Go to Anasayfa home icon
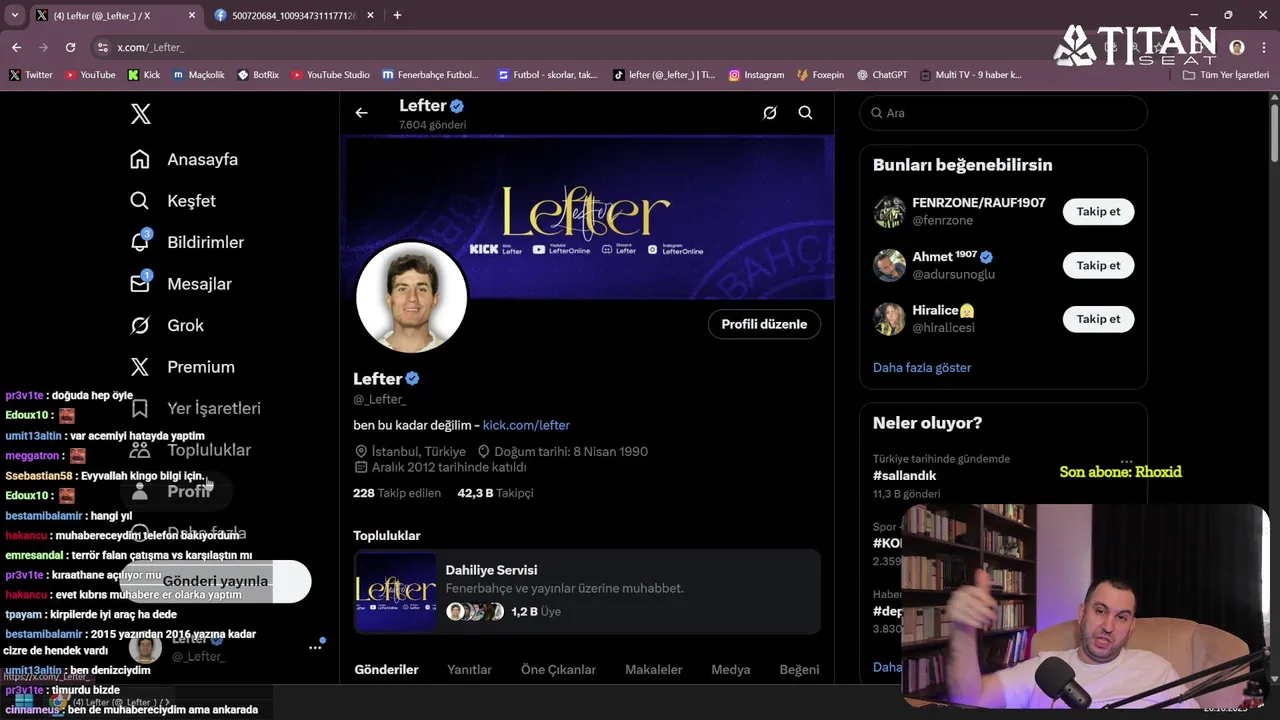The height and width of the screenshot is (720, 1280). (x=140, y=159)
